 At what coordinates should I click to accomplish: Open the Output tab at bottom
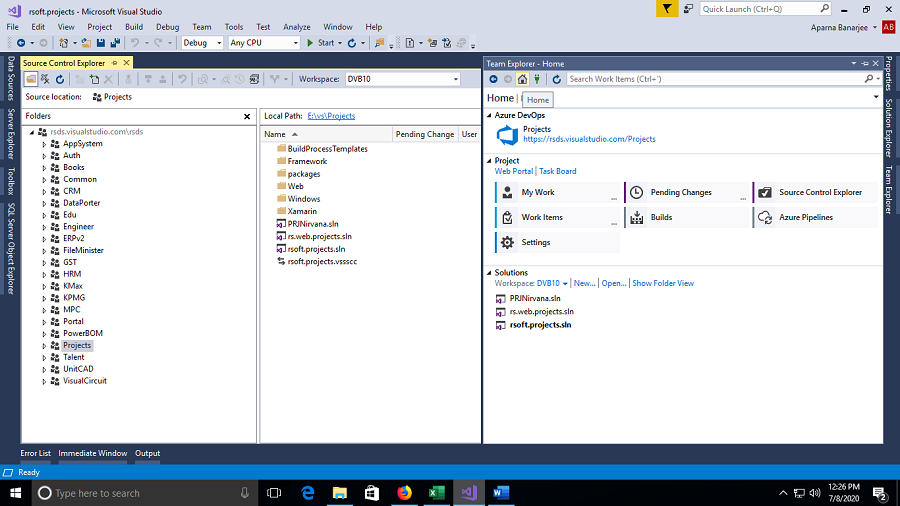pyautogui.click(x=148, y=453)
